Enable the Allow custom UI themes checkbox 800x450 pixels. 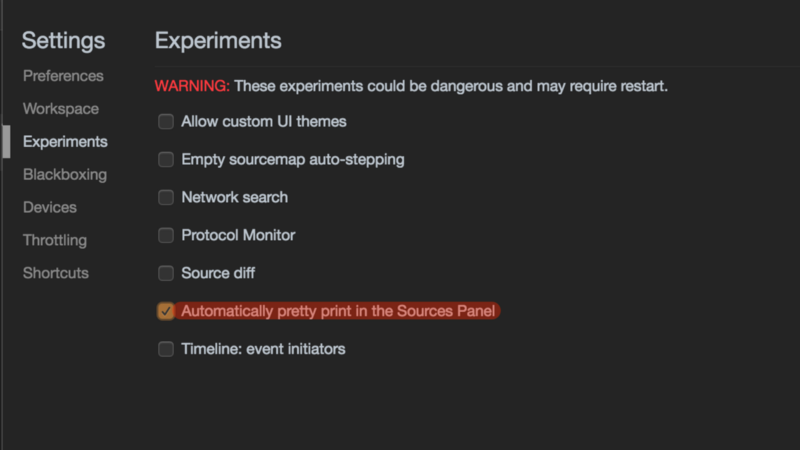click(166, 122)
